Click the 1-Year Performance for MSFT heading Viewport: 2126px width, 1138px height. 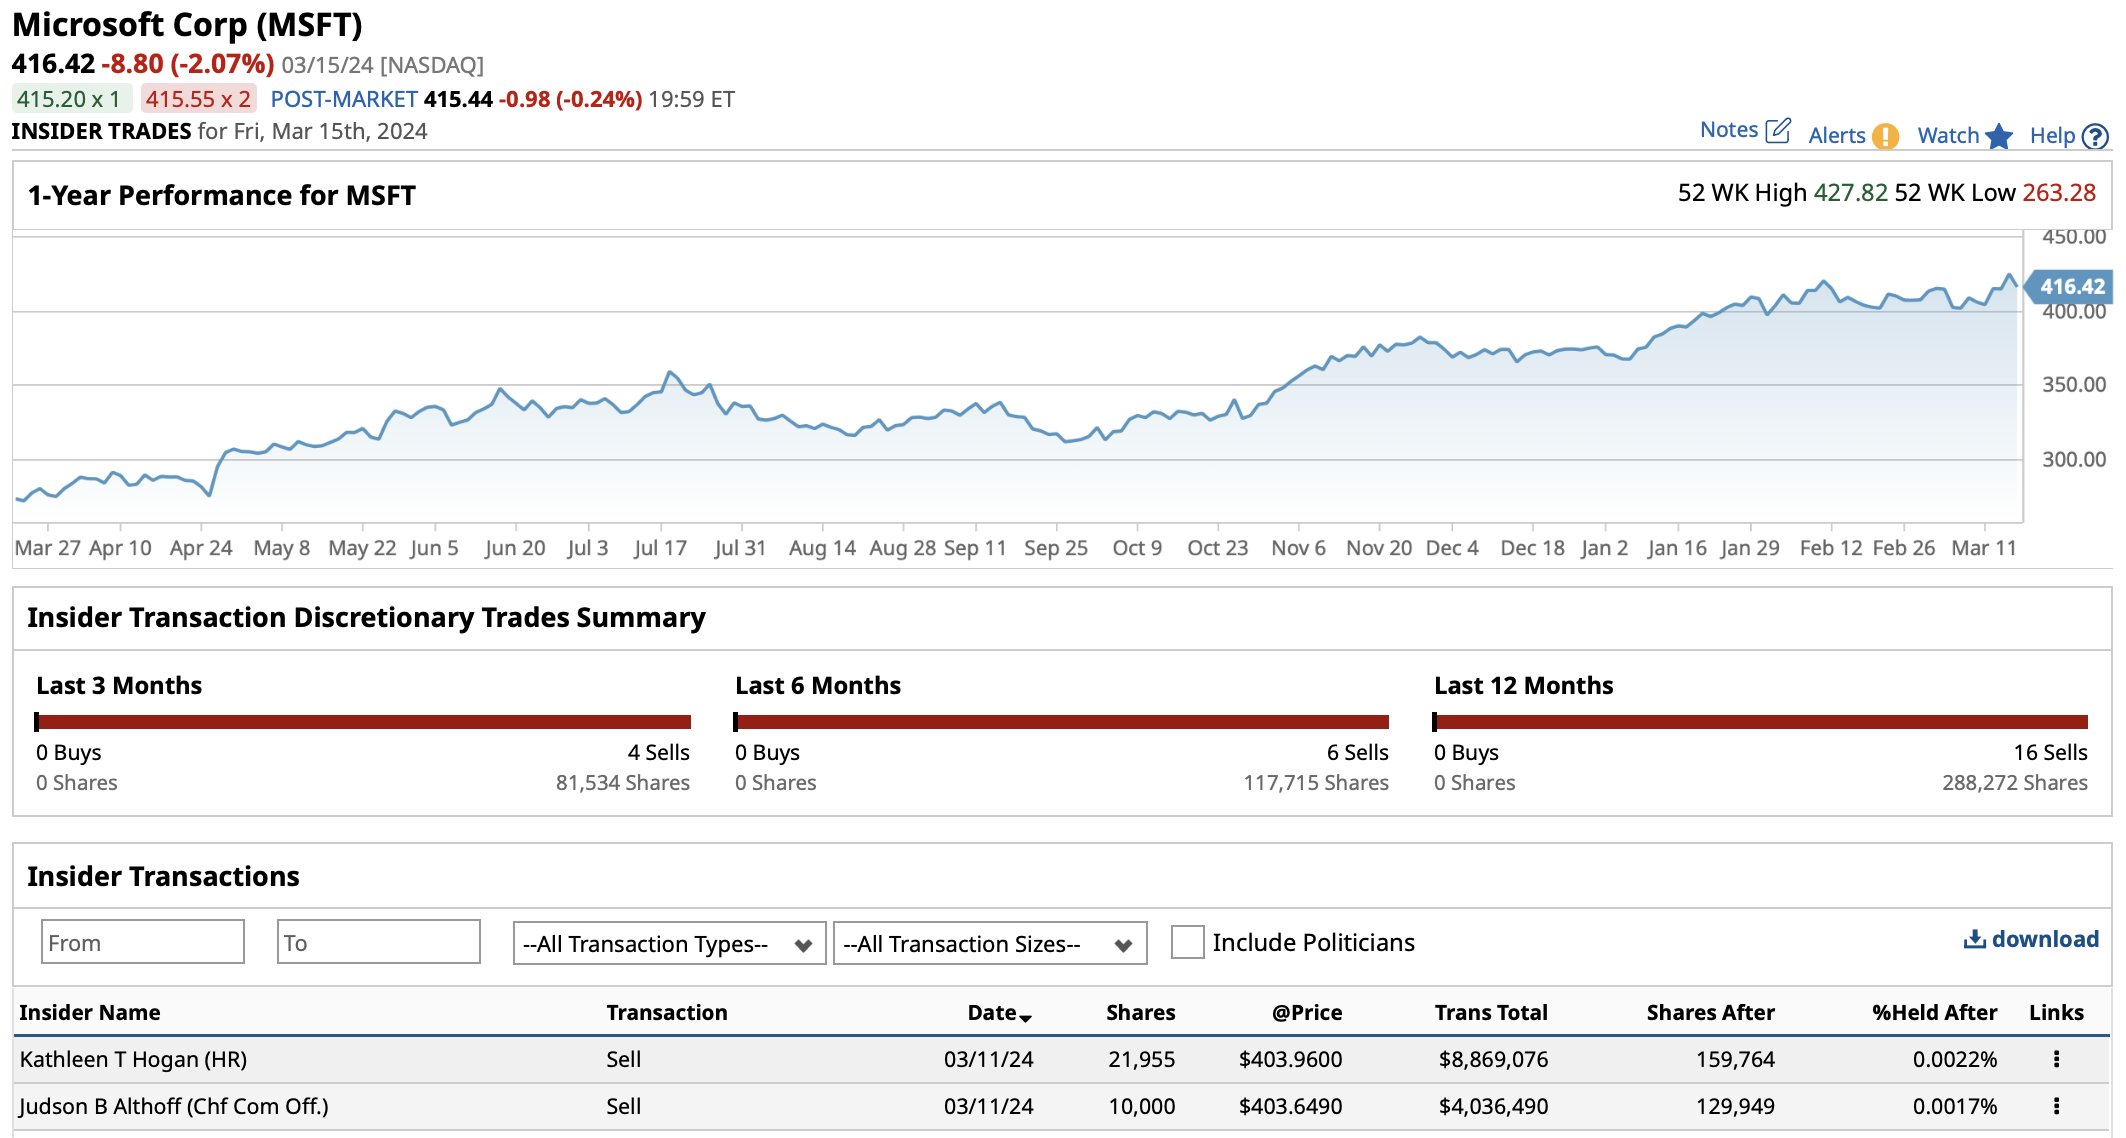tap(221, 195)
